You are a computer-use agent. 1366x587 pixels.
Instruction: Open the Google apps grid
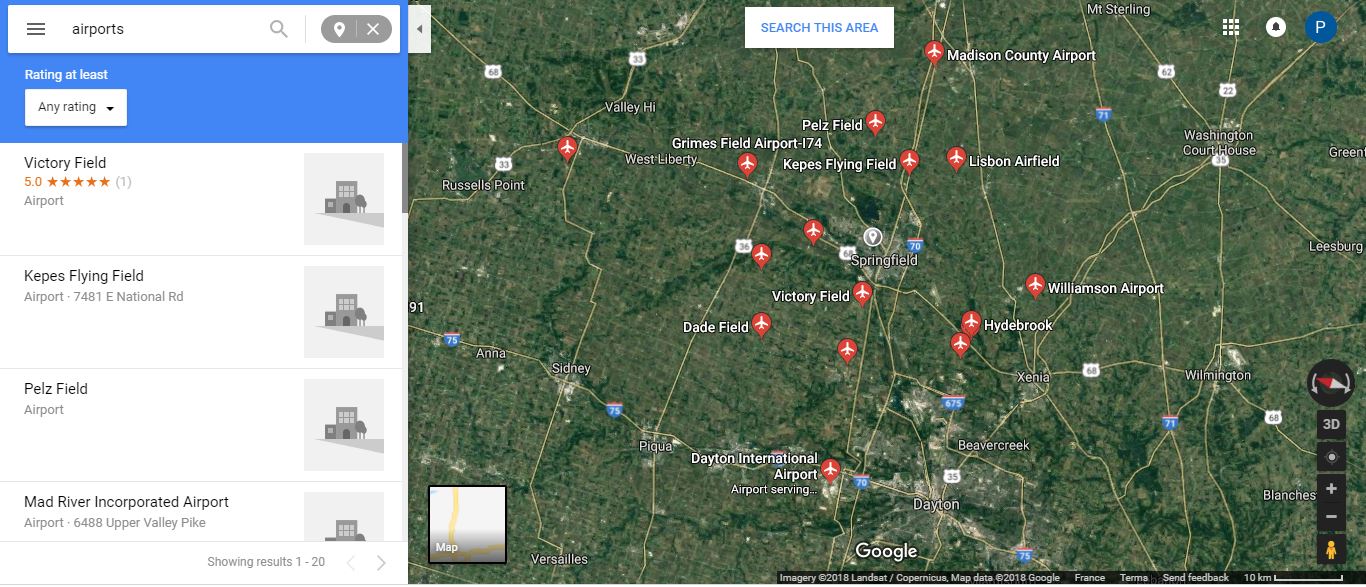(x=1231, y=27)
